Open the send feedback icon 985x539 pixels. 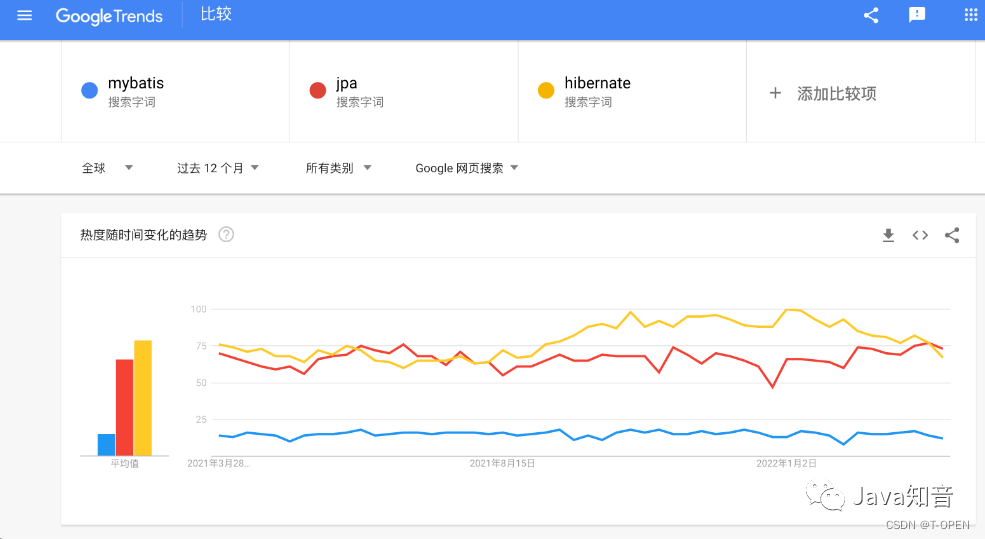pyautogui.click(x=917, y=15)
